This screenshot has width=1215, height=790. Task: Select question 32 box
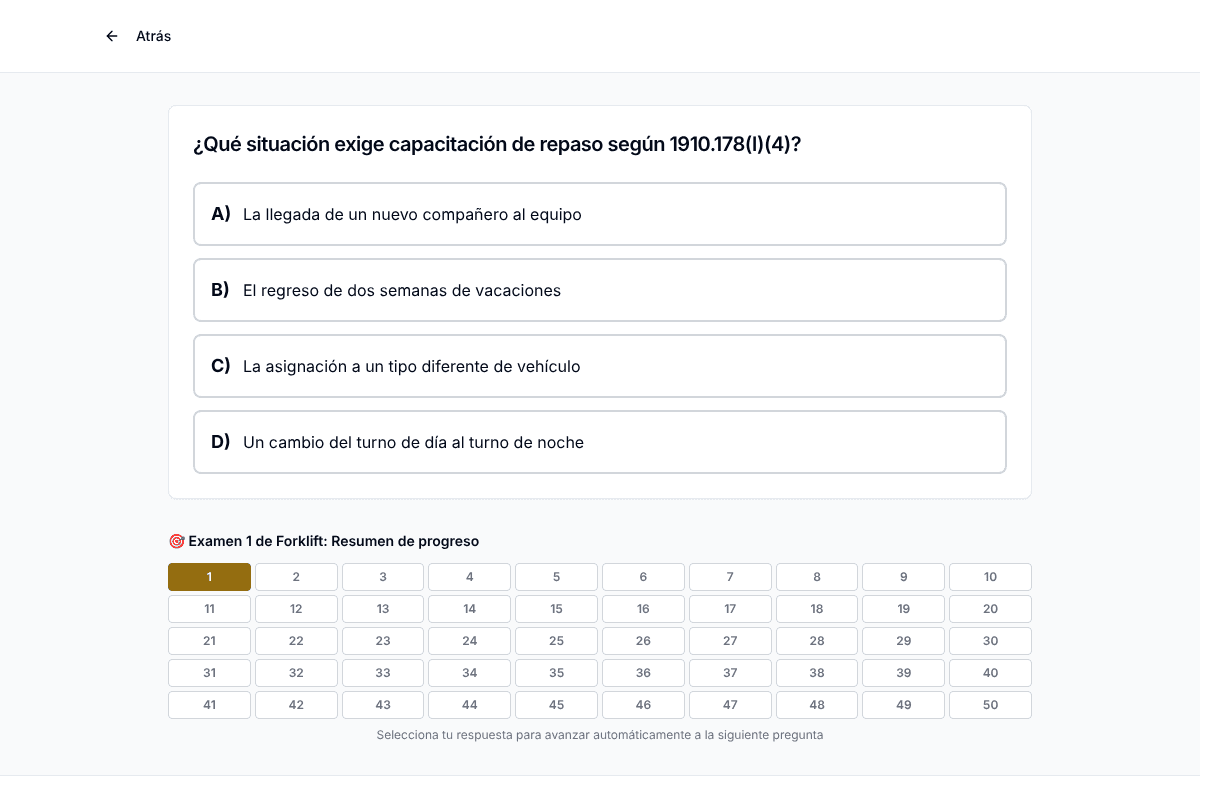tap(296, 673)
